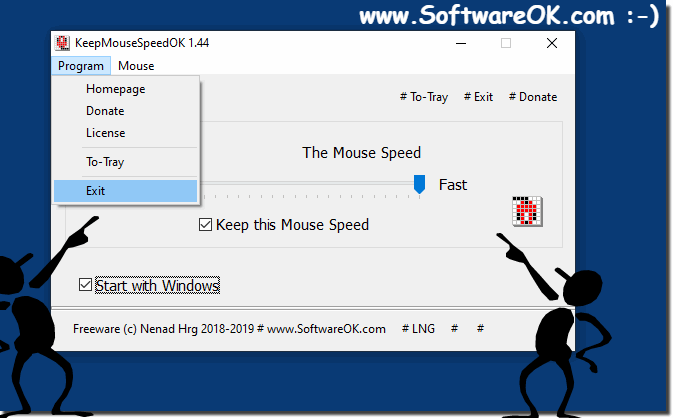The height and width of the screenshot is (418, 673).
Task: Open the Program menu
Action: [x=81, y=66]
